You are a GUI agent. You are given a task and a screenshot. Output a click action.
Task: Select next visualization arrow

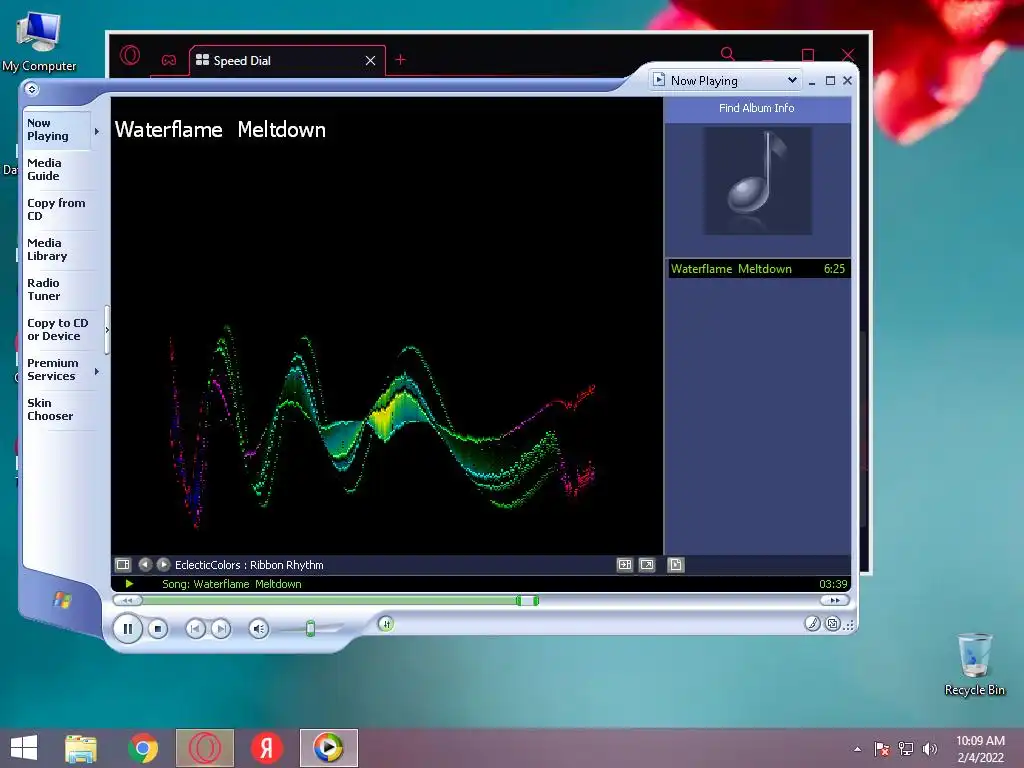(163, 564)
